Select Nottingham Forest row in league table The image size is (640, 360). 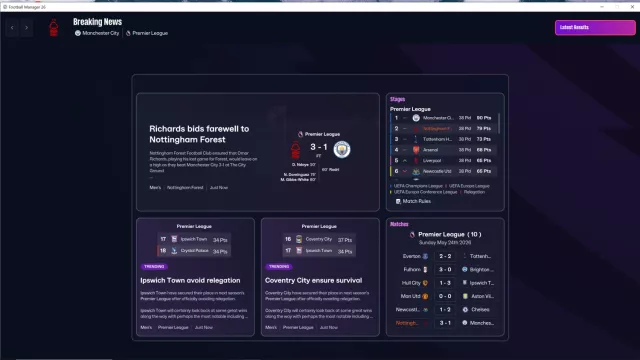click(x=443, y=129)
